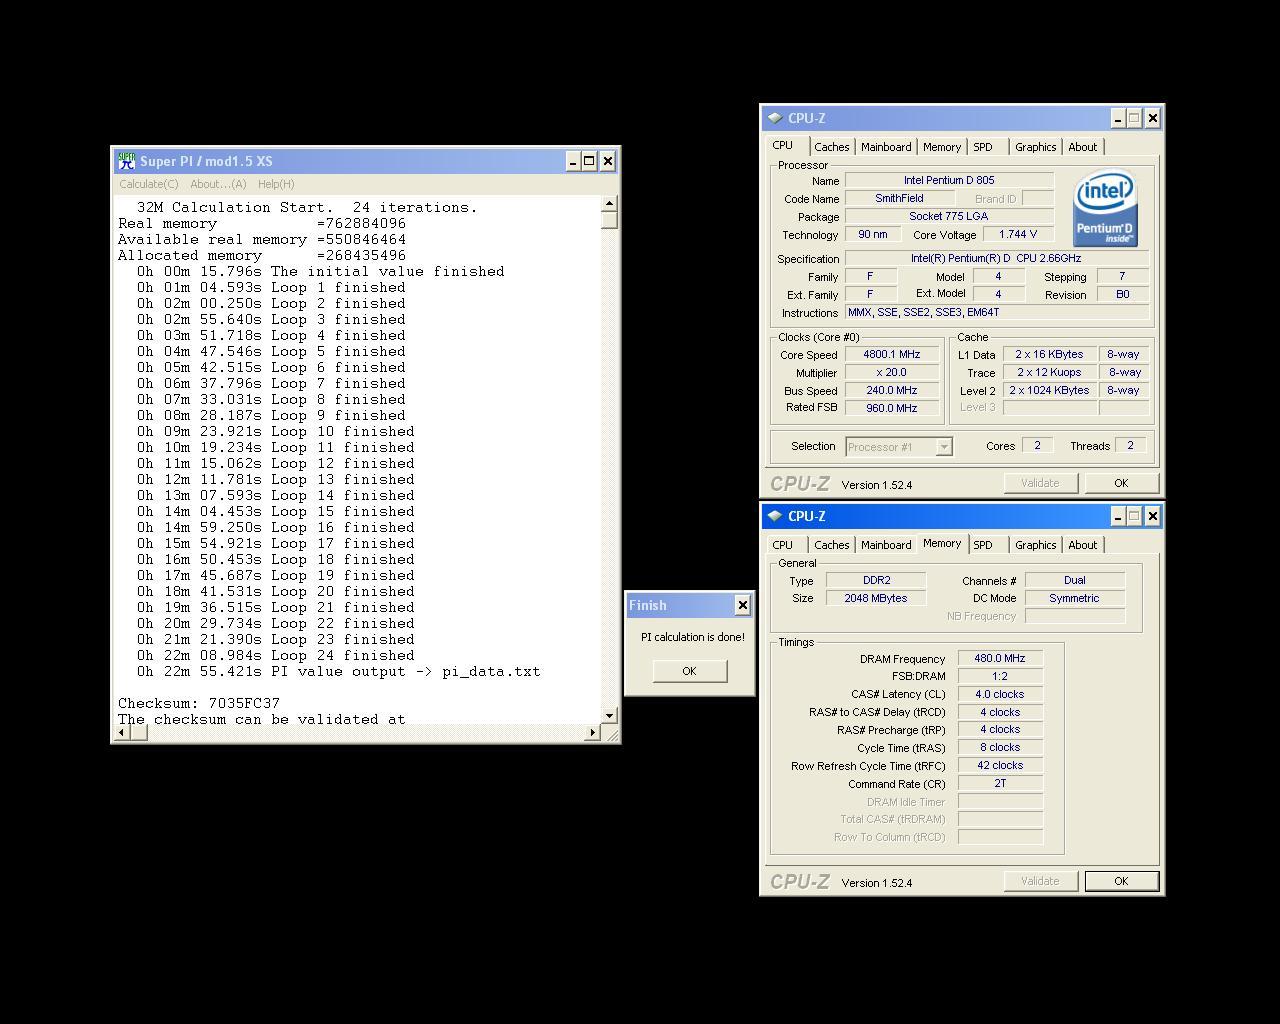Image resolution: width=1280 pixels, height=1024 pixels.
Task: Click Super PI horizontal scroll right arrow
Action: click(x=592, y=732)
